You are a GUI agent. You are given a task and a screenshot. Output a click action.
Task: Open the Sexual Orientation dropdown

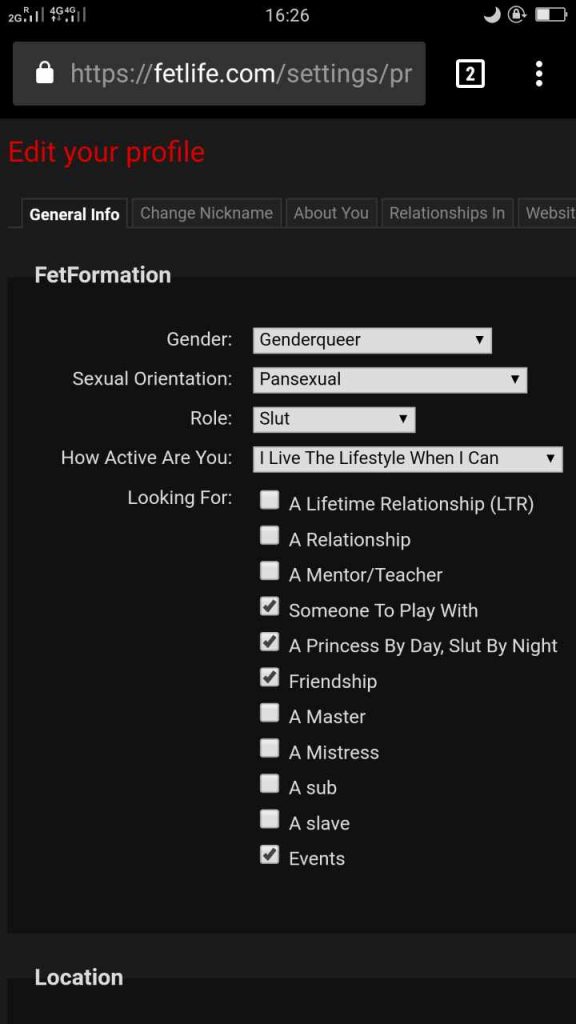point(390,379)
